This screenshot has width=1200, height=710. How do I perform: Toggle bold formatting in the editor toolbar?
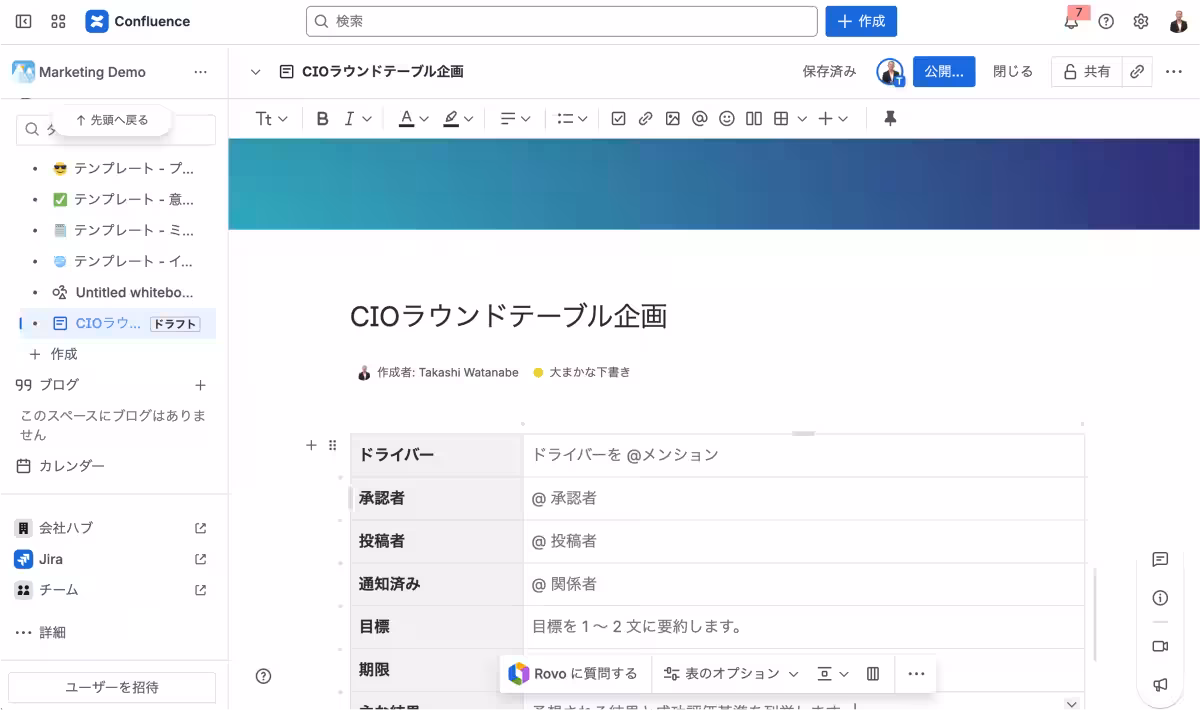(322, 118)
